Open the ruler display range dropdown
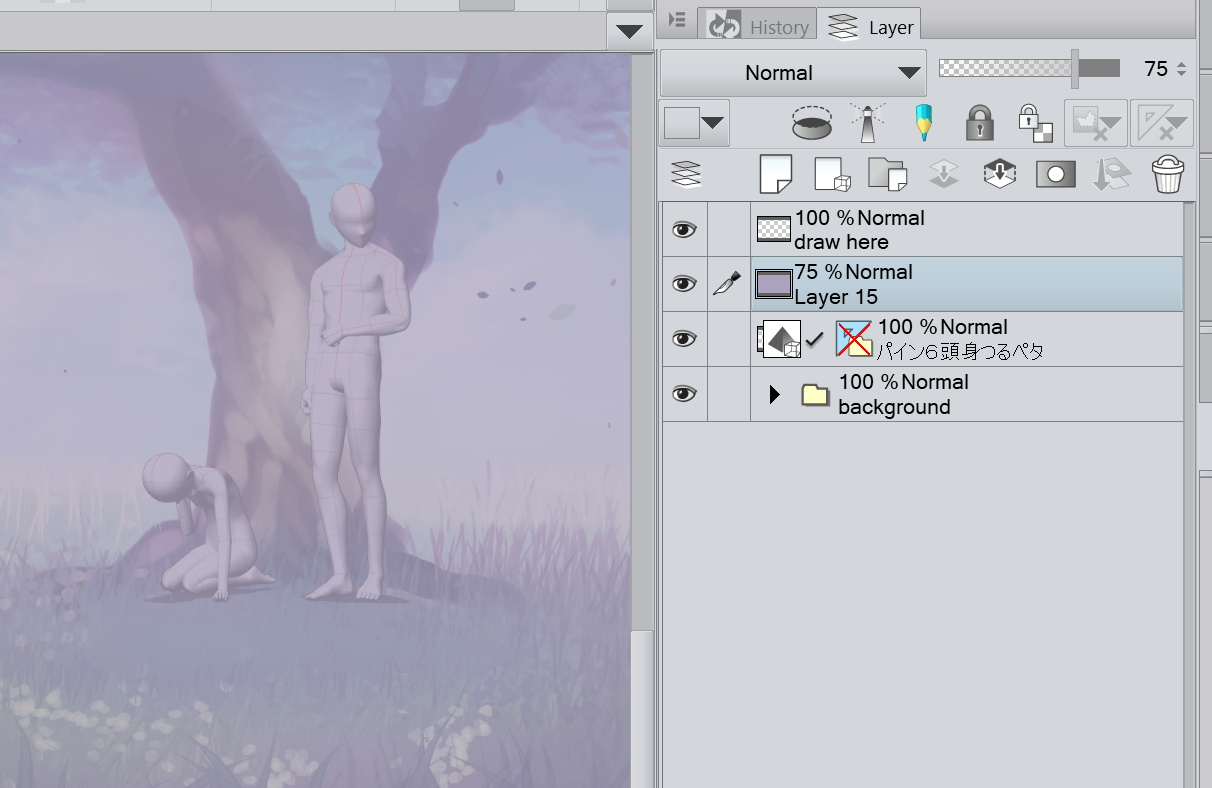This screenshot has width=1212, height=788. [x=1161, y=123]
